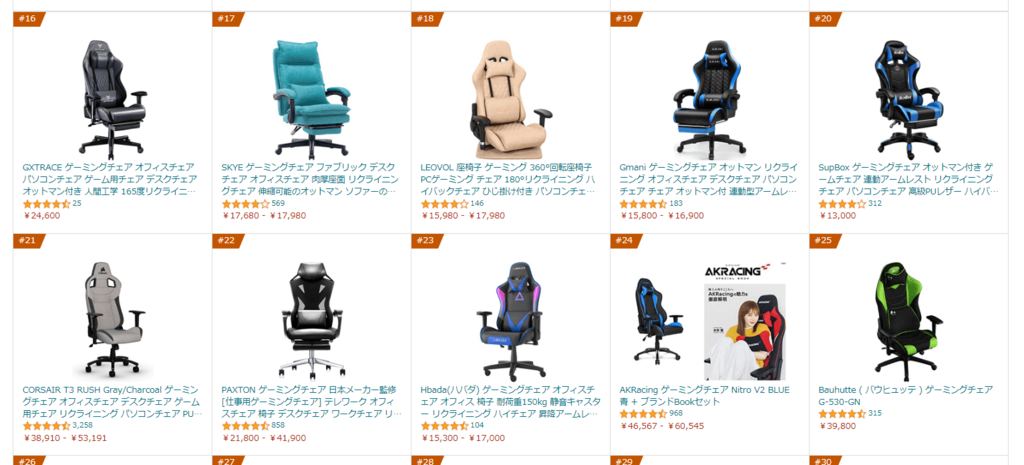View the 3,258 reviews for CORSAIR chair
The width and height of the screenshot is (1024, 465).
(82, 426)
